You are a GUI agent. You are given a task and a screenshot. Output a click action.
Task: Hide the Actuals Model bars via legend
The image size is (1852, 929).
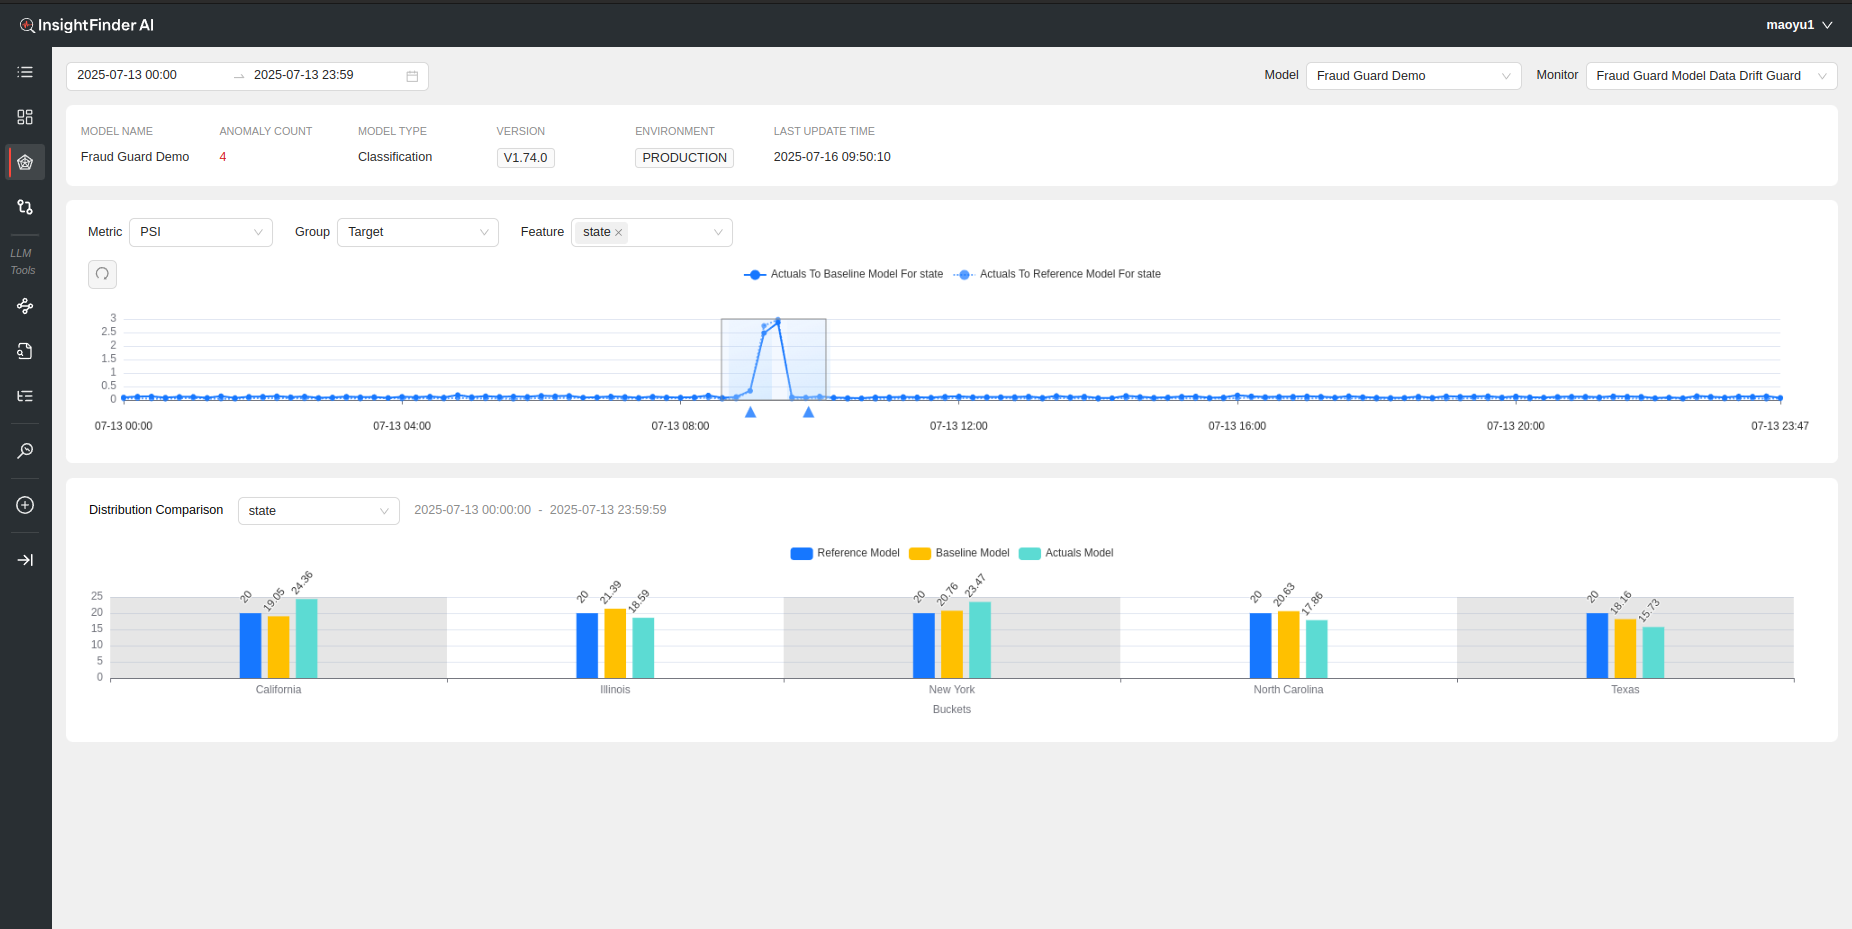tap(1066, 553)
